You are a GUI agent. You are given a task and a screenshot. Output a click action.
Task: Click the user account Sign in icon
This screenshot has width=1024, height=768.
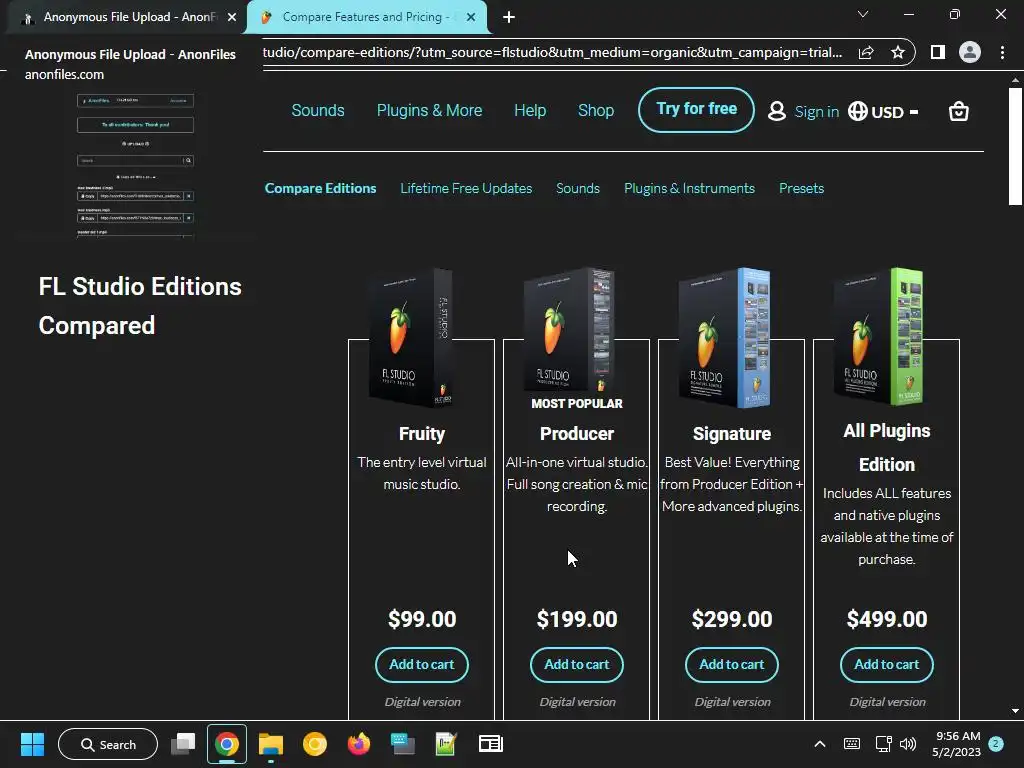[x=776, y=111]
